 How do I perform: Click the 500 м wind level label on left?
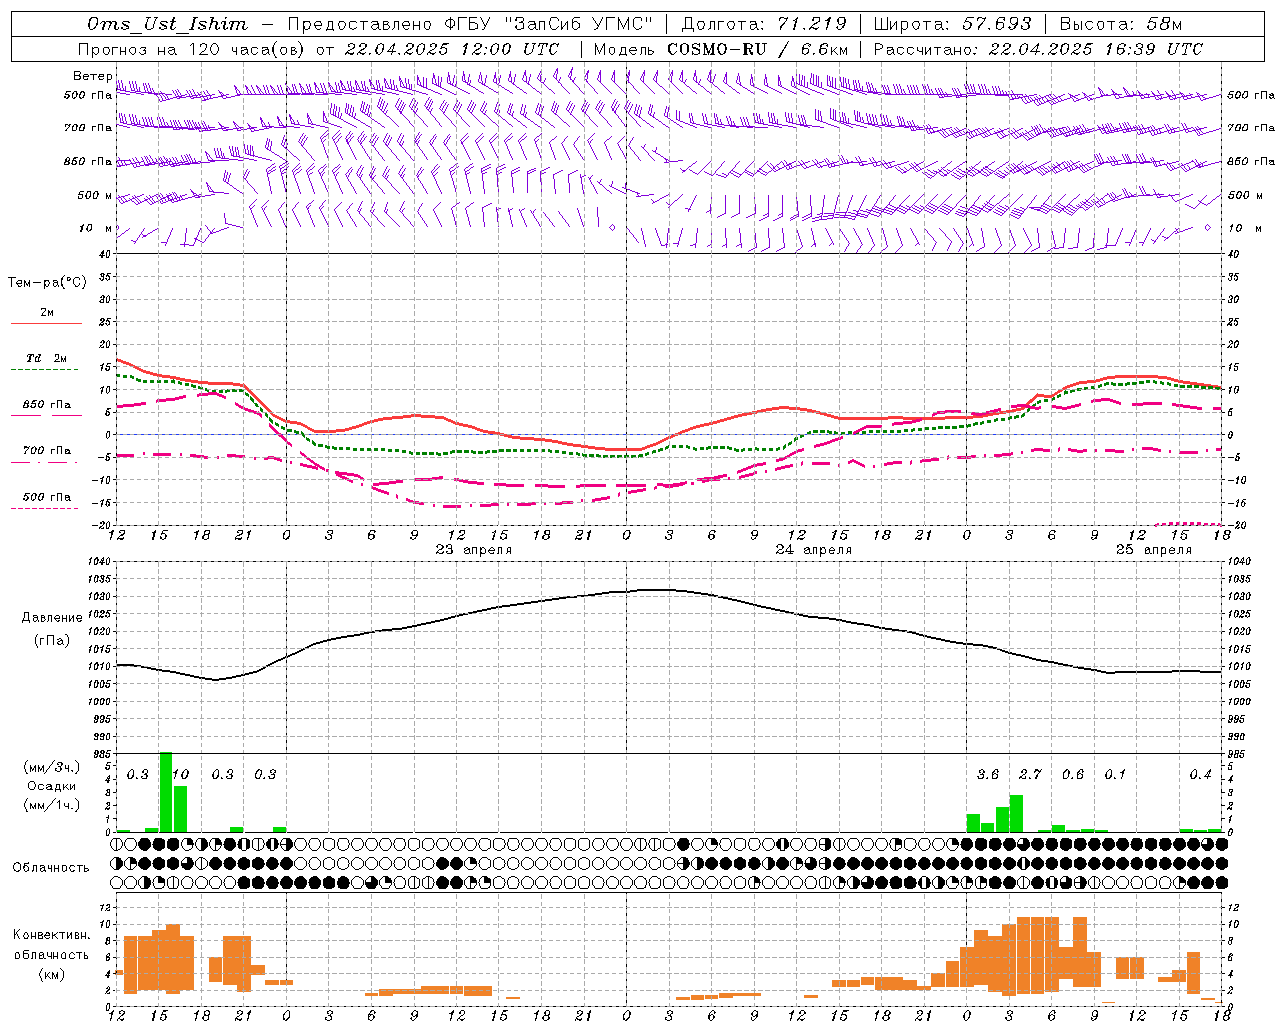[x=95, y=196]
